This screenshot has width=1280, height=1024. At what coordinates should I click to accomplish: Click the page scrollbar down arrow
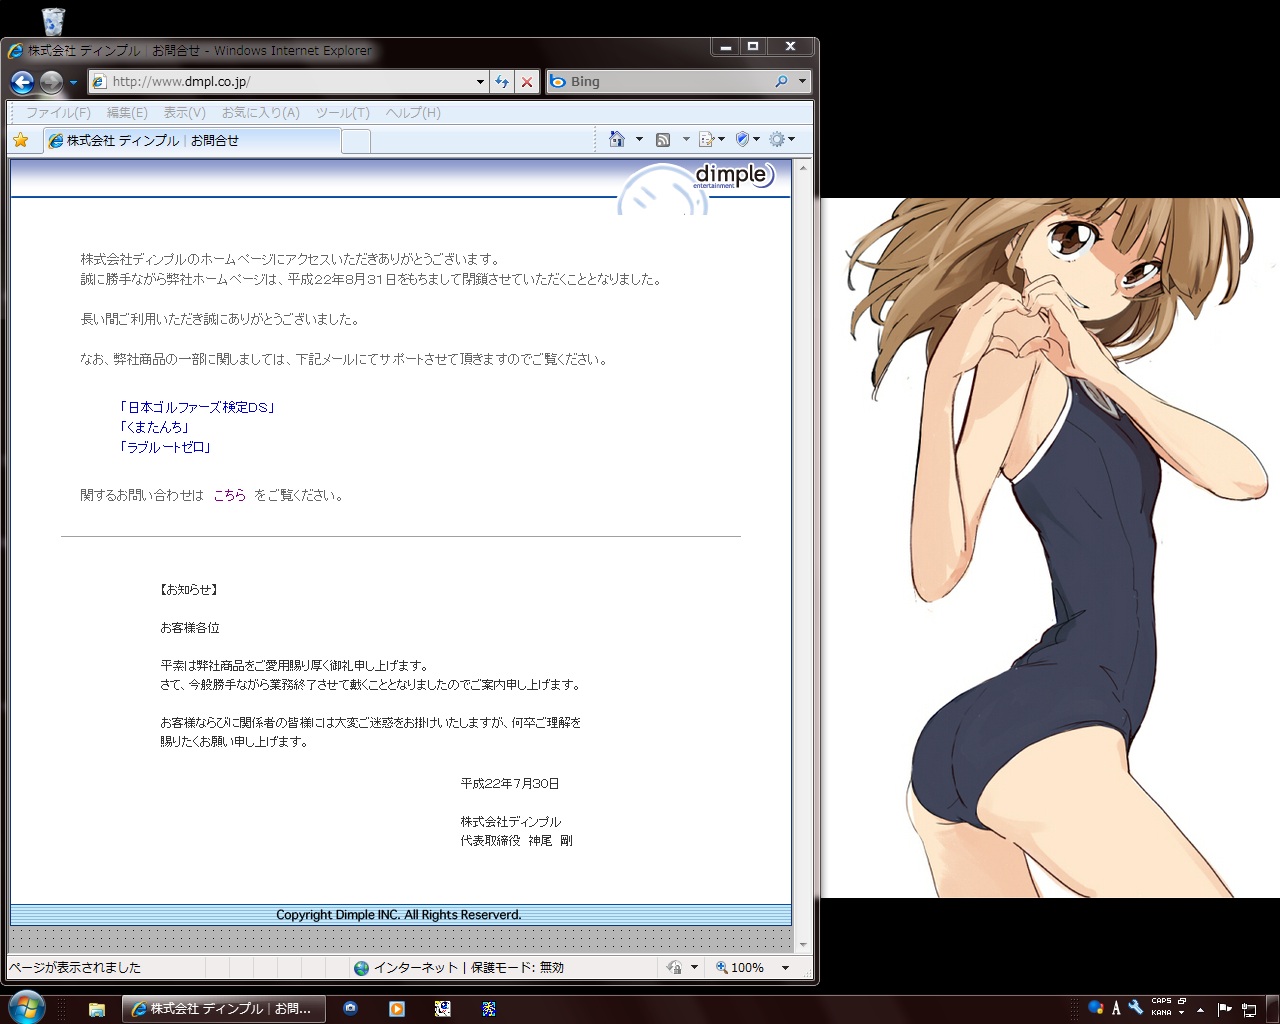pos(802,944)
